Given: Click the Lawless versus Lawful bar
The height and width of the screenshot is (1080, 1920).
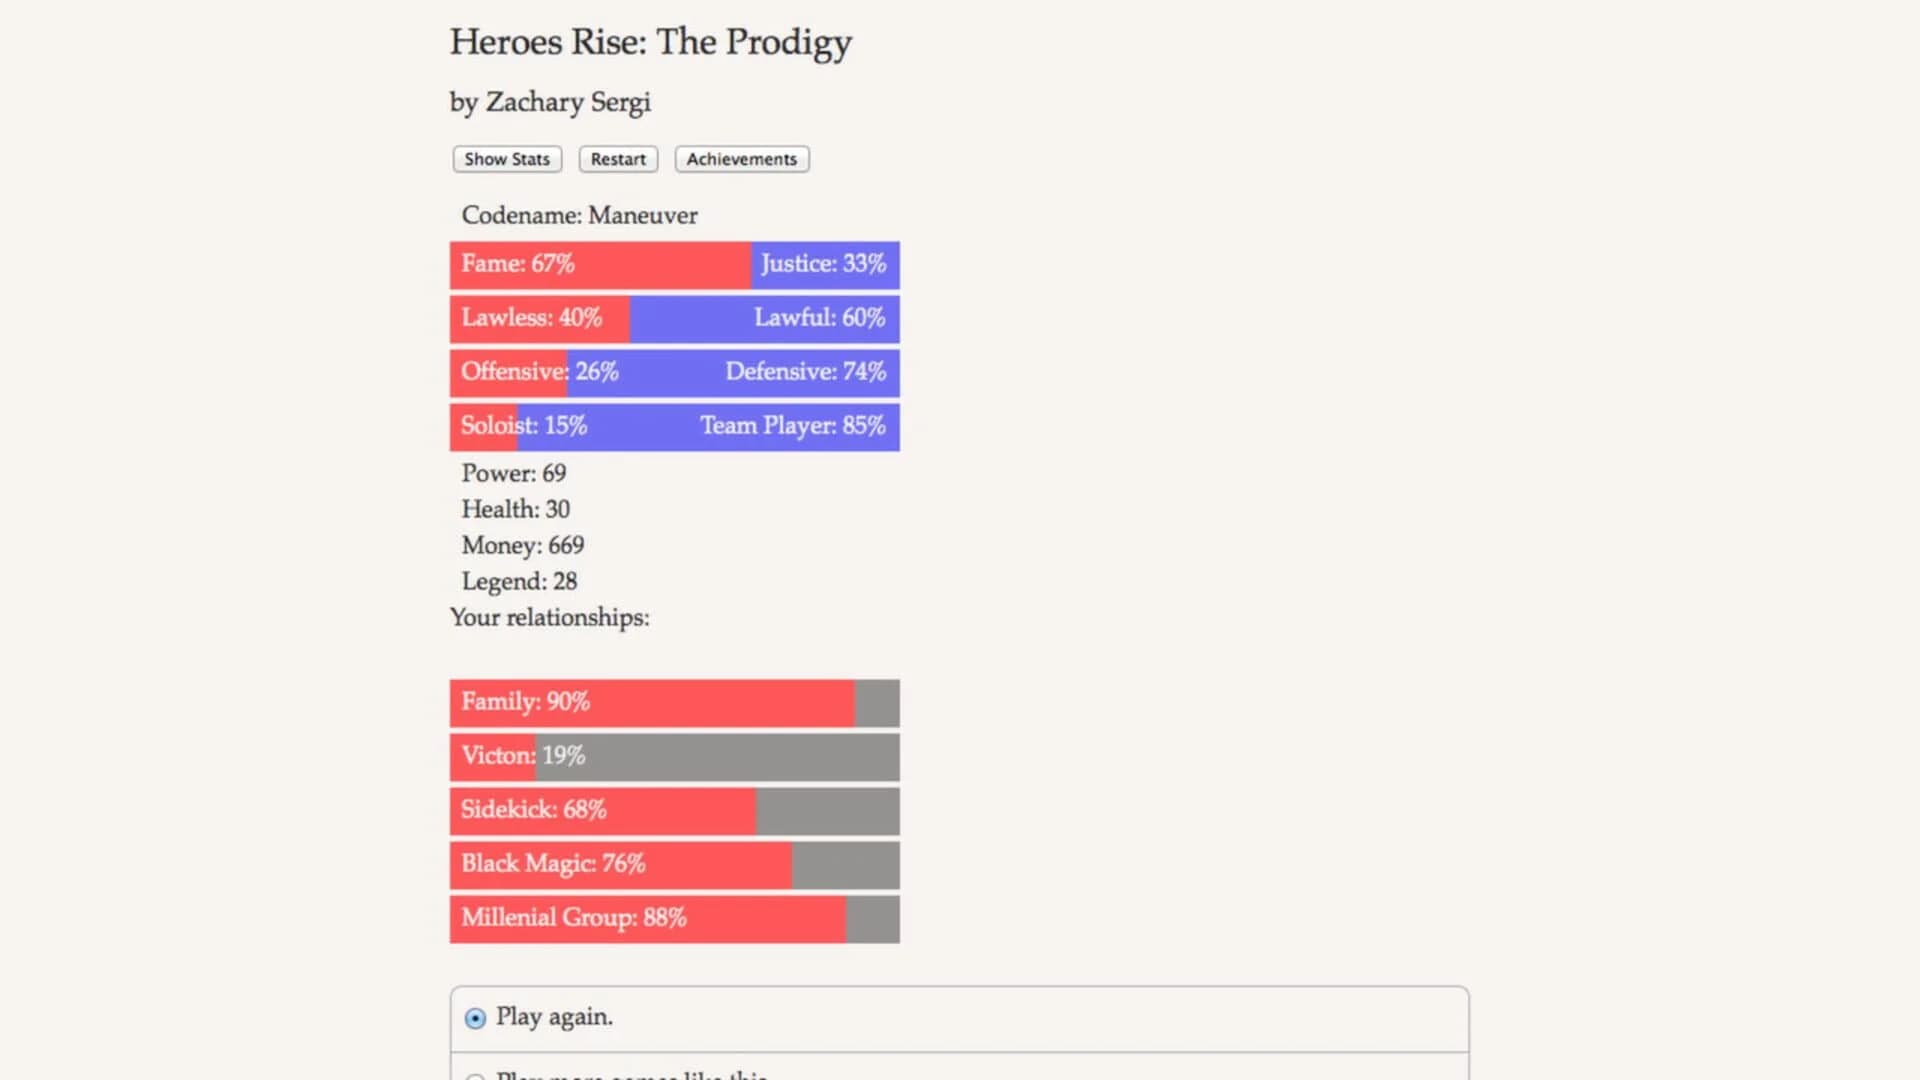Looking at the screenshot, I should click(x=674, y=319).
